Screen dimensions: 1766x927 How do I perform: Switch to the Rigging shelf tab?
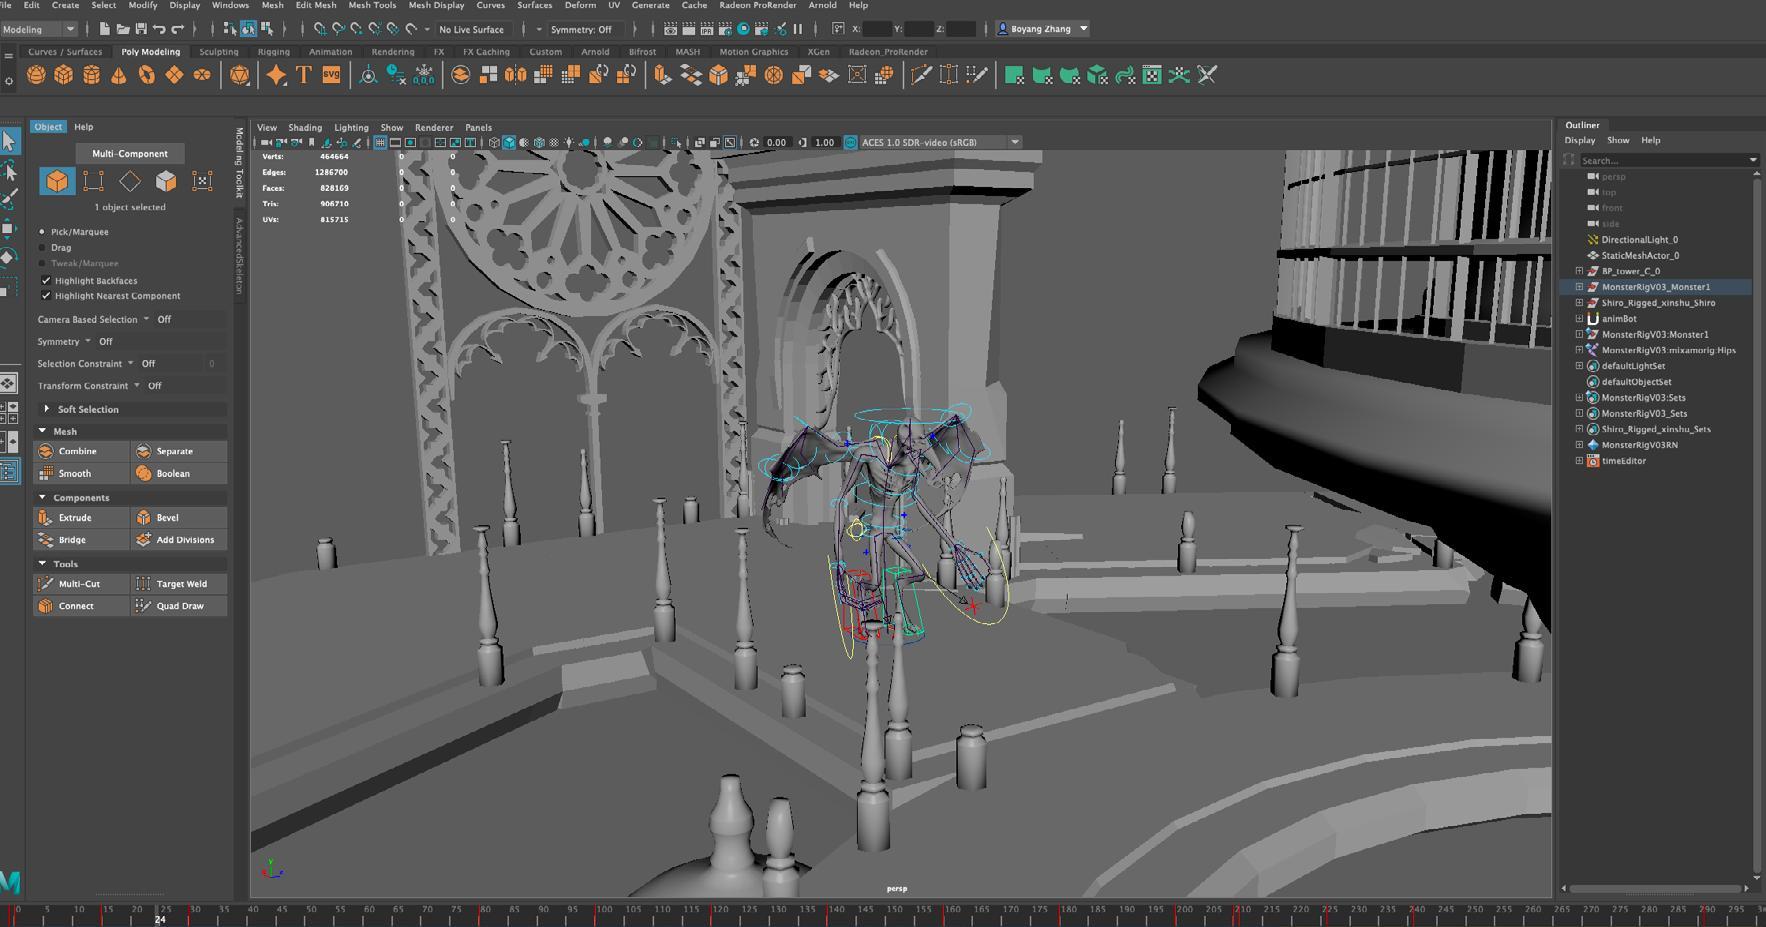[274, 52]
